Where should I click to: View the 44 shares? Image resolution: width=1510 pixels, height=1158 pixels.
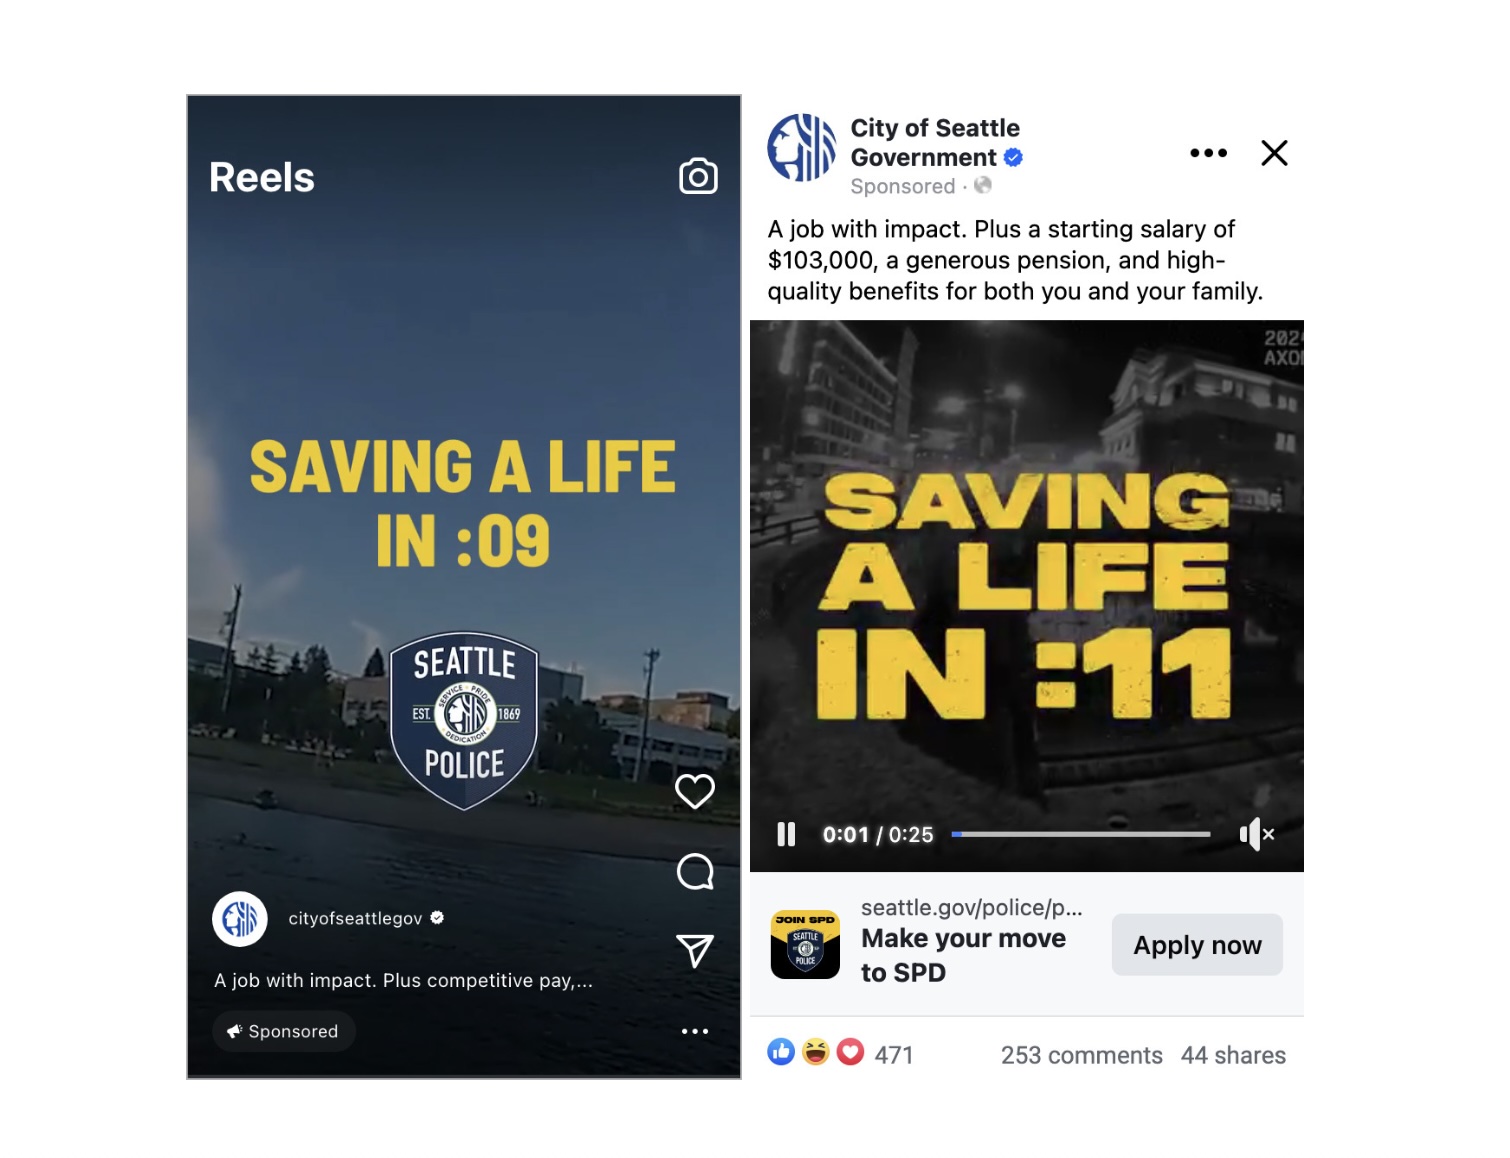[x=1233, y=1055]
